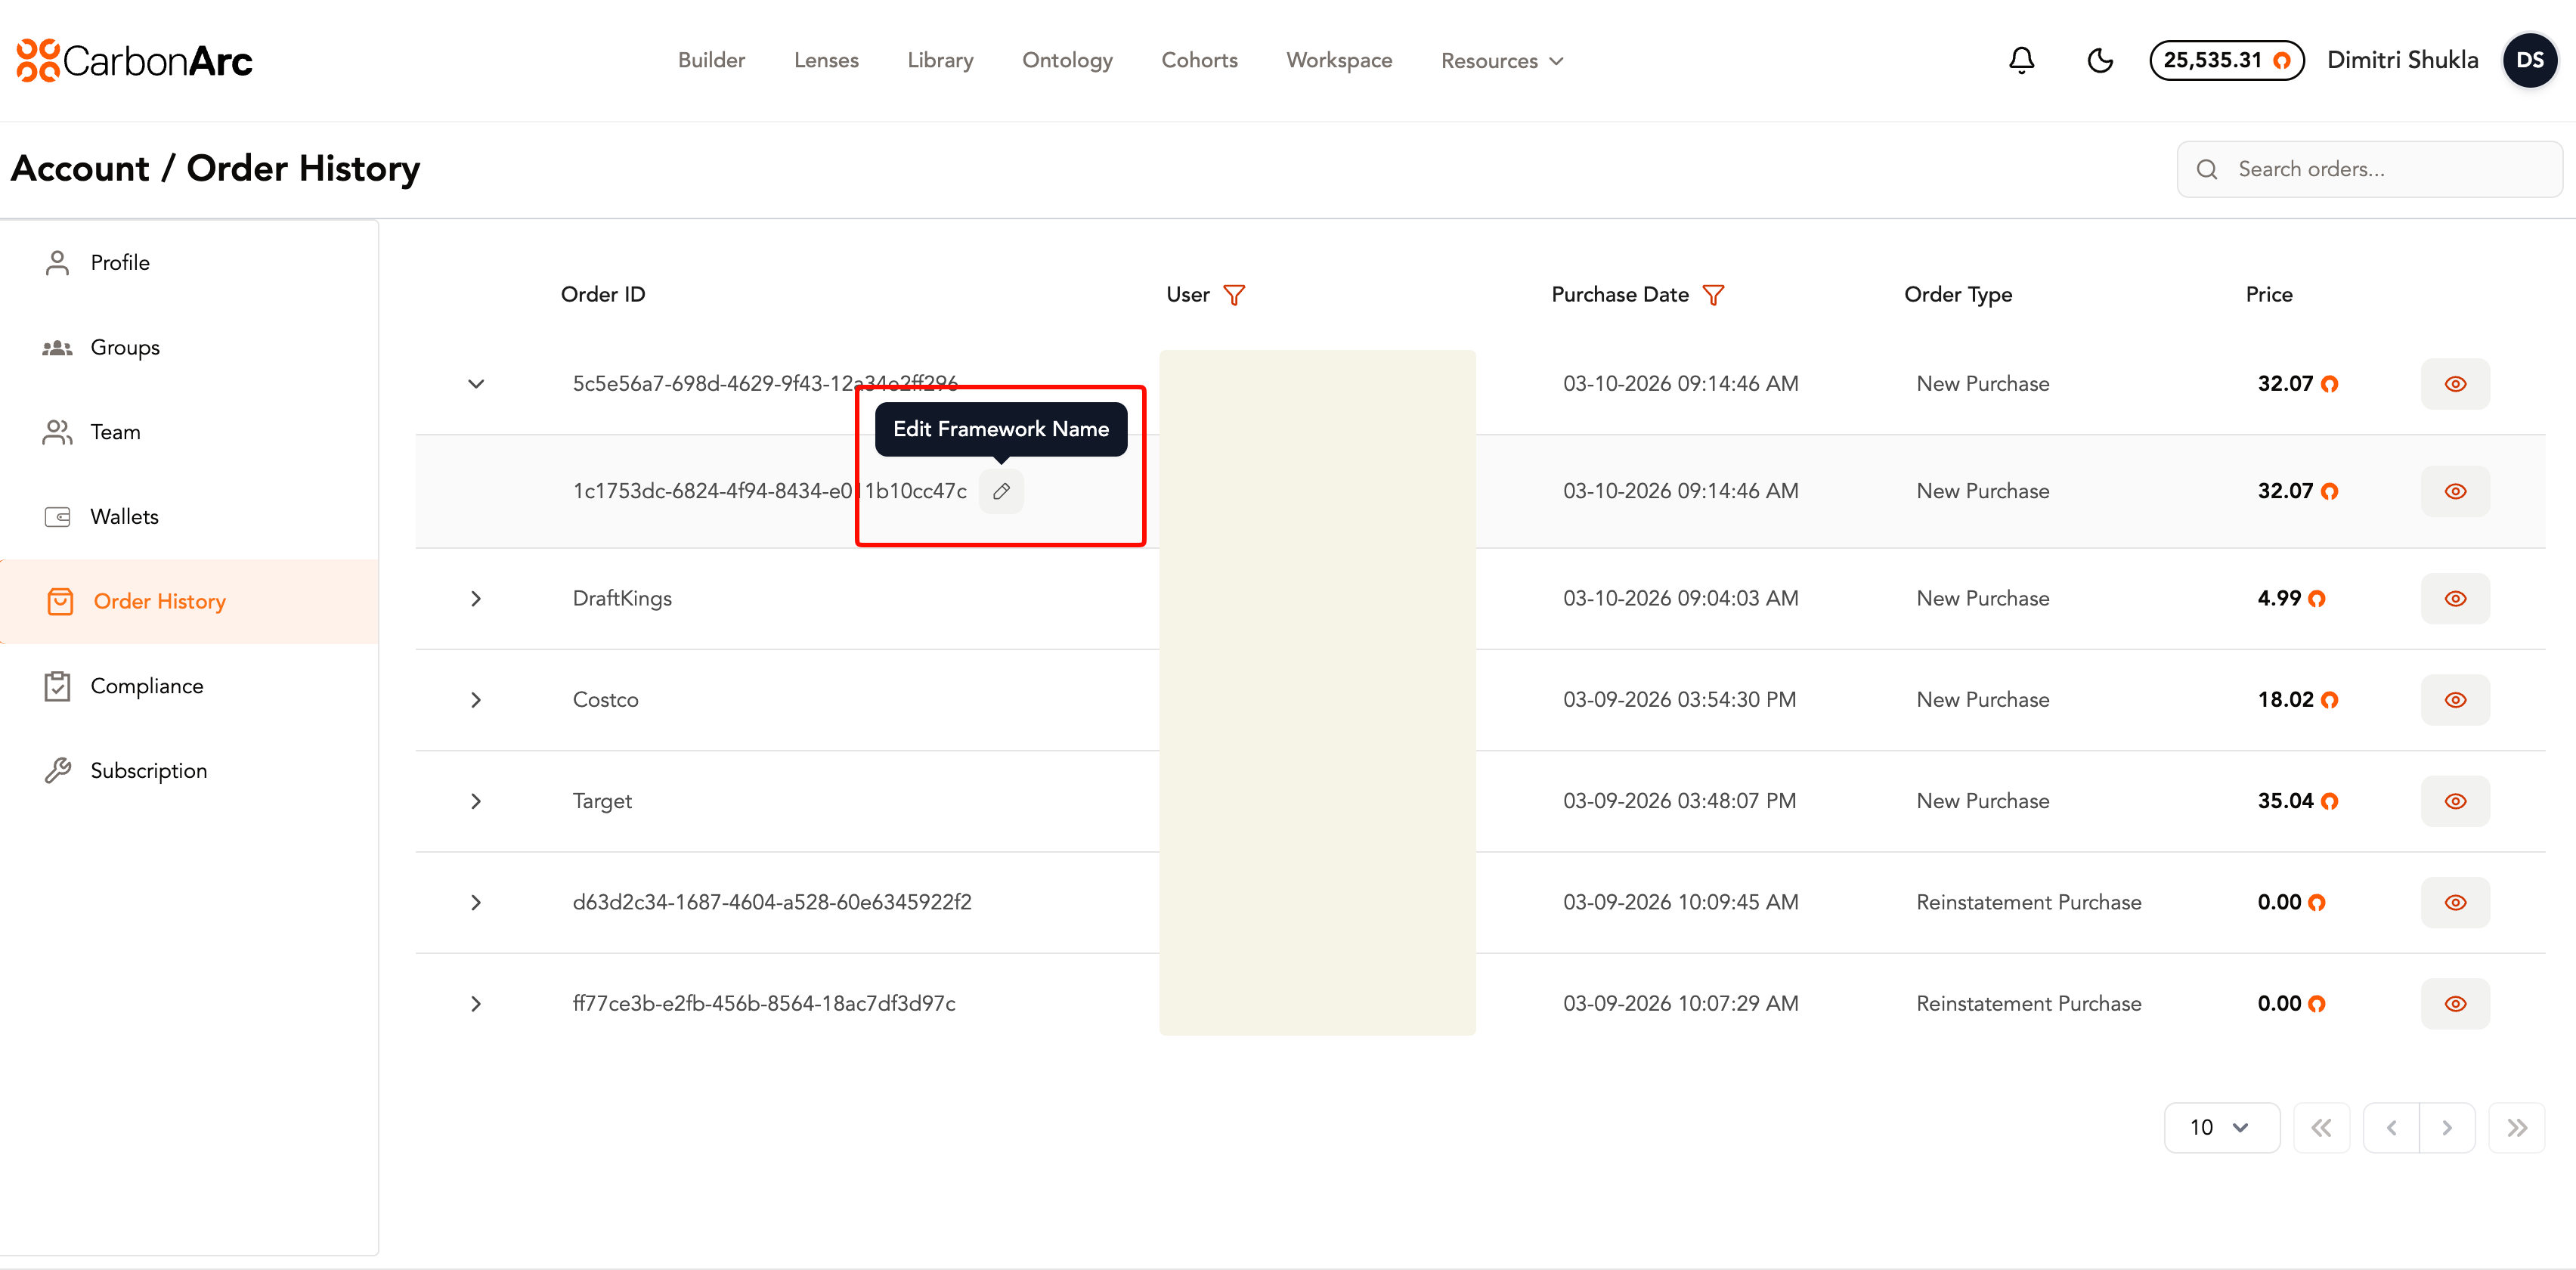Filter by User column funnel icon

1234,295
